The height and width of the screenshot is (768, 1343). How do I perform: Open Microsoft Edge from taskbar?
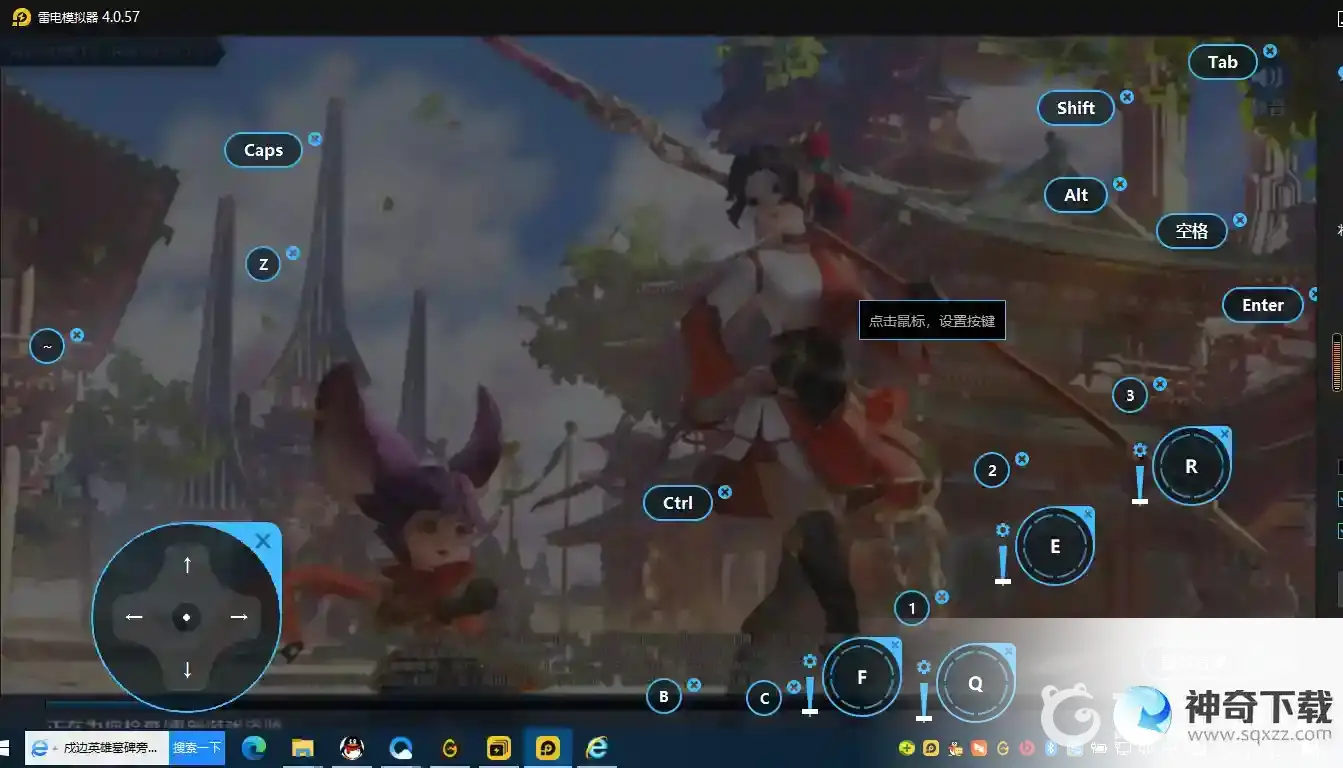point(253,748)
